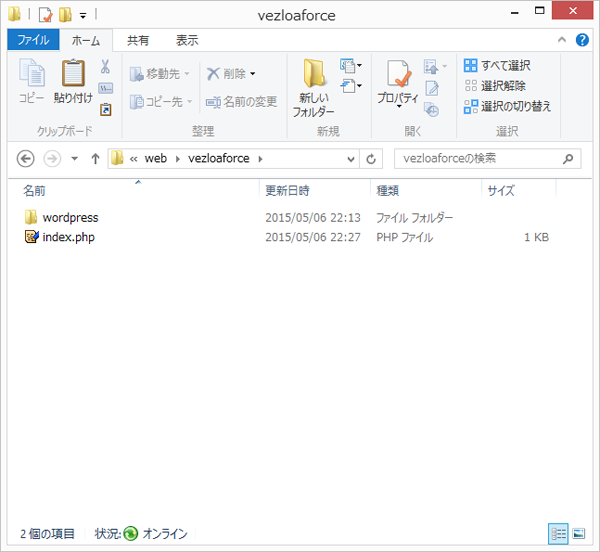
Task: Open the Easy access dropdown
Action: click(351, 86)
